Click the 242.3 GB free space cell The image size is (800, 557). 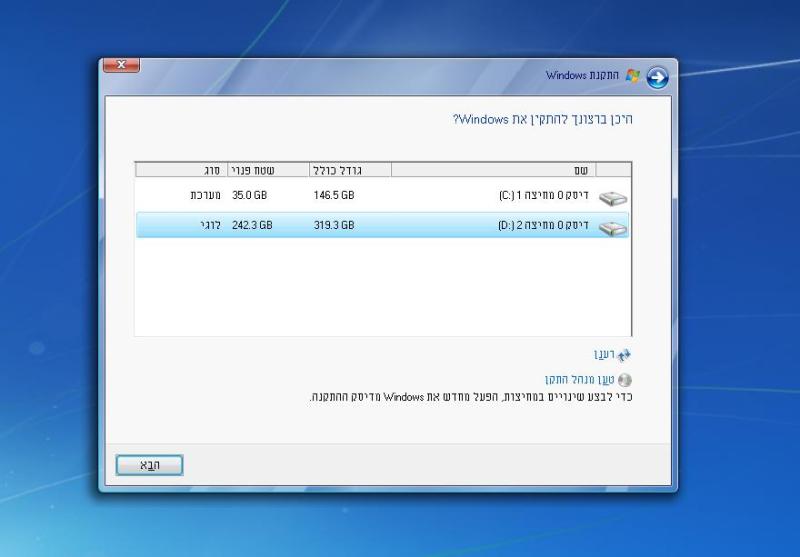pyautogui.click(x=252, y=226)
